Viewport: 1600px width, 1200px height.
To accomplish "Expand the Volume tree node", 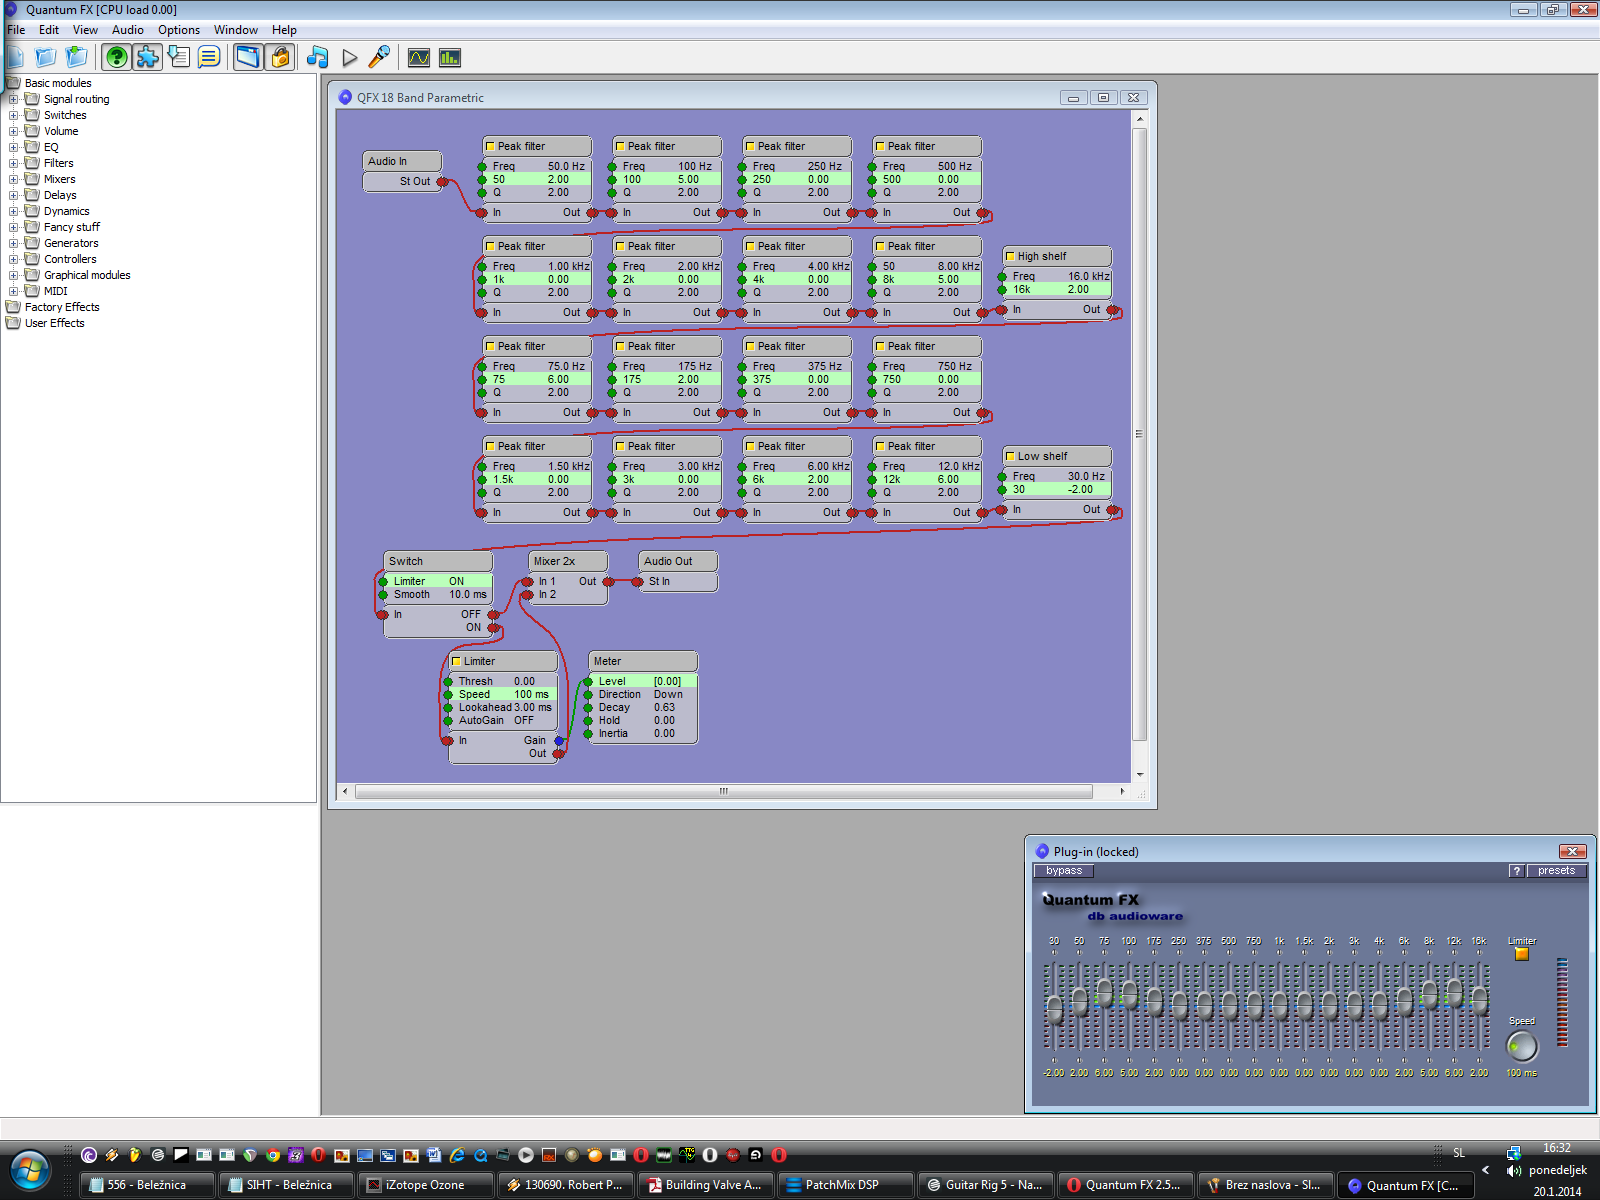I will [14, 131].
